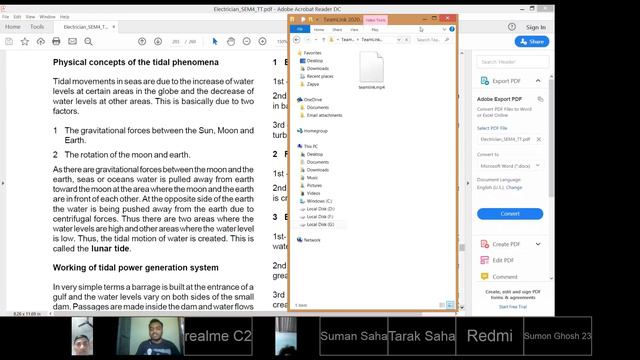Image resolution: width=640 pixels, height=360 pixels.
Task: Click the Search tools field
Action: click(x=513, y=62)
